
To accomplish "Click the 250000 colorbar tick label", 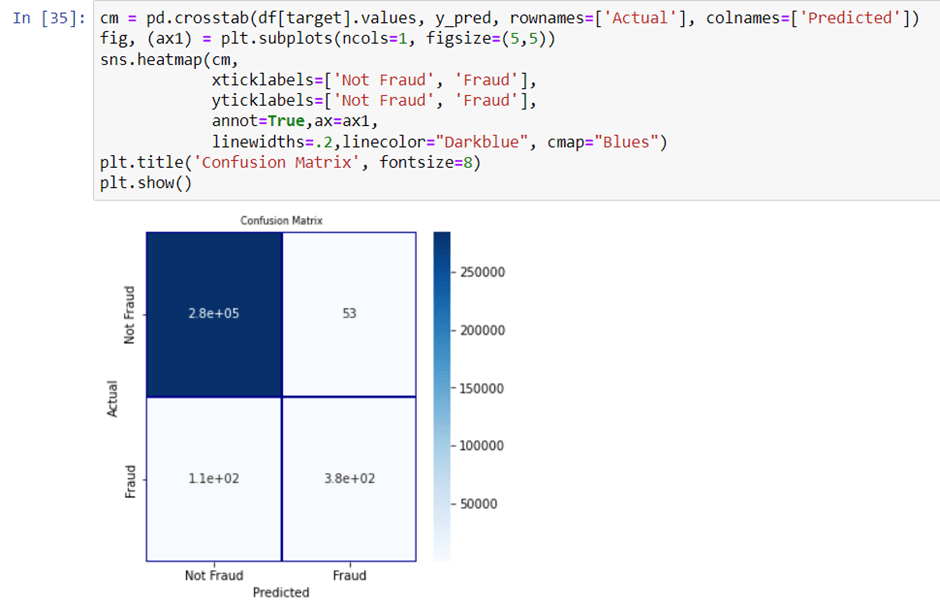I will tap(483, 272).
